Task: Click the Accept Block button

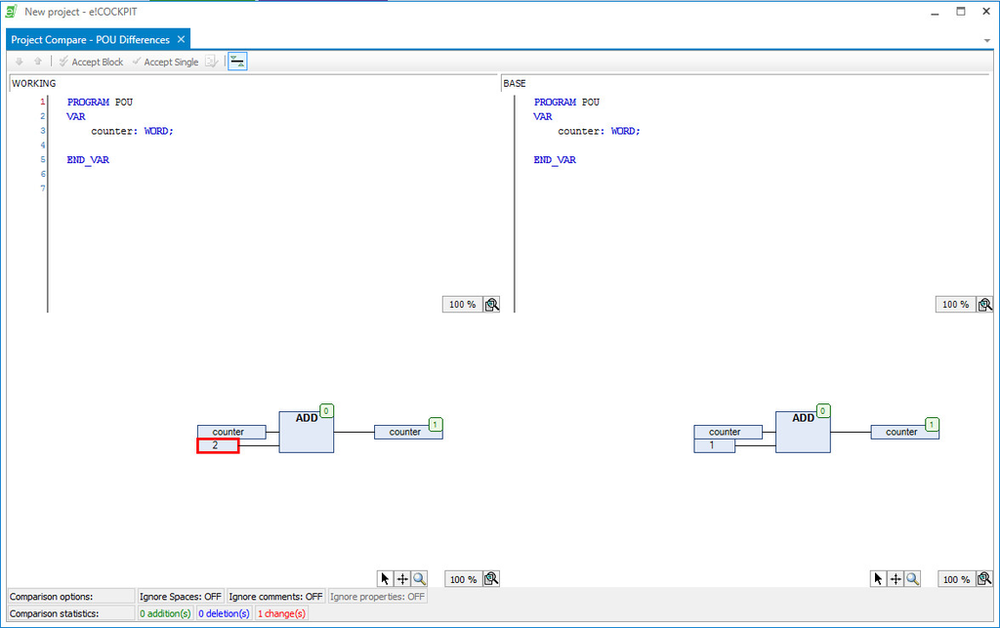Action: point(91,62)
